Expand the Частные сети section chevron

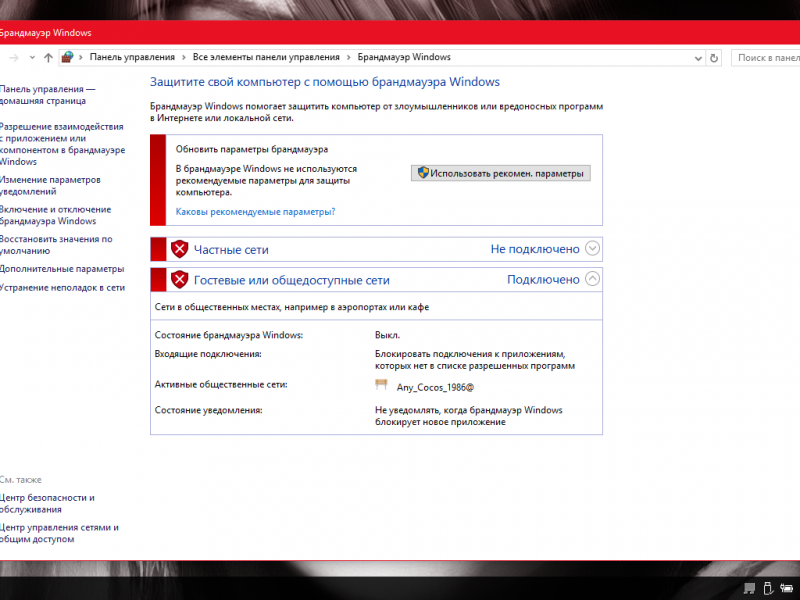(x=592, y=248)
